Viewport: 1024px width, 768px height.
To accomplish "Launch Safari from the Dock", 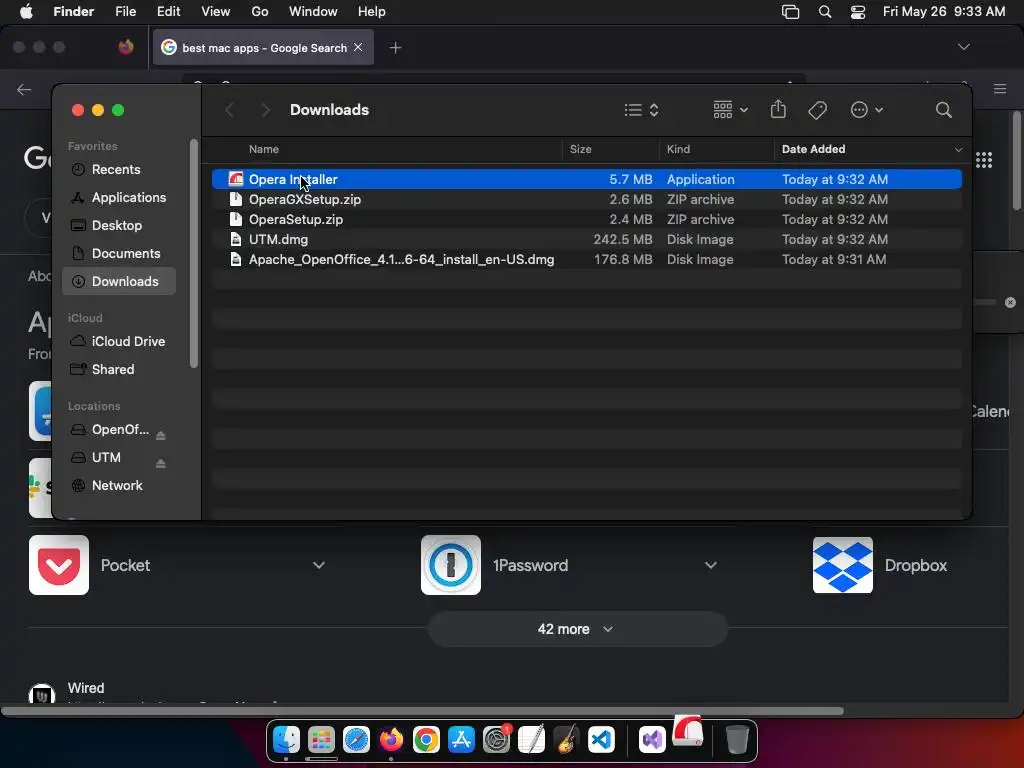I will pos(357,740).
